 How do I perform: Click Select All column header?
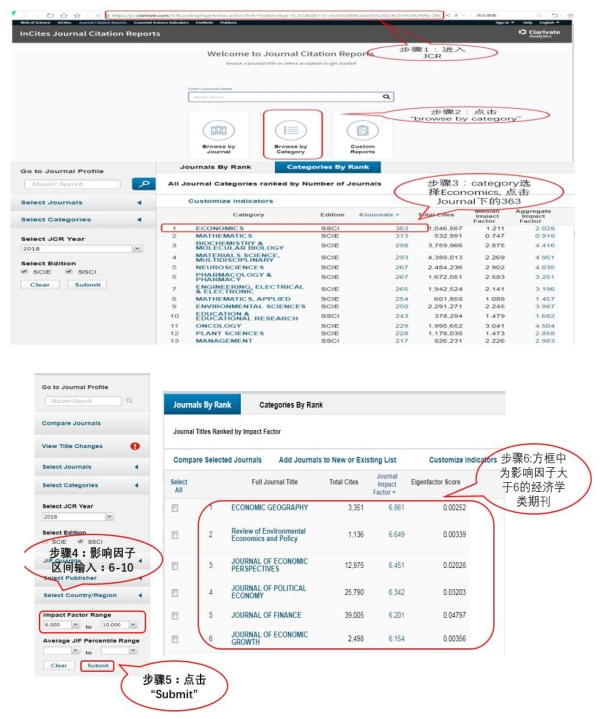coord(178,486)
